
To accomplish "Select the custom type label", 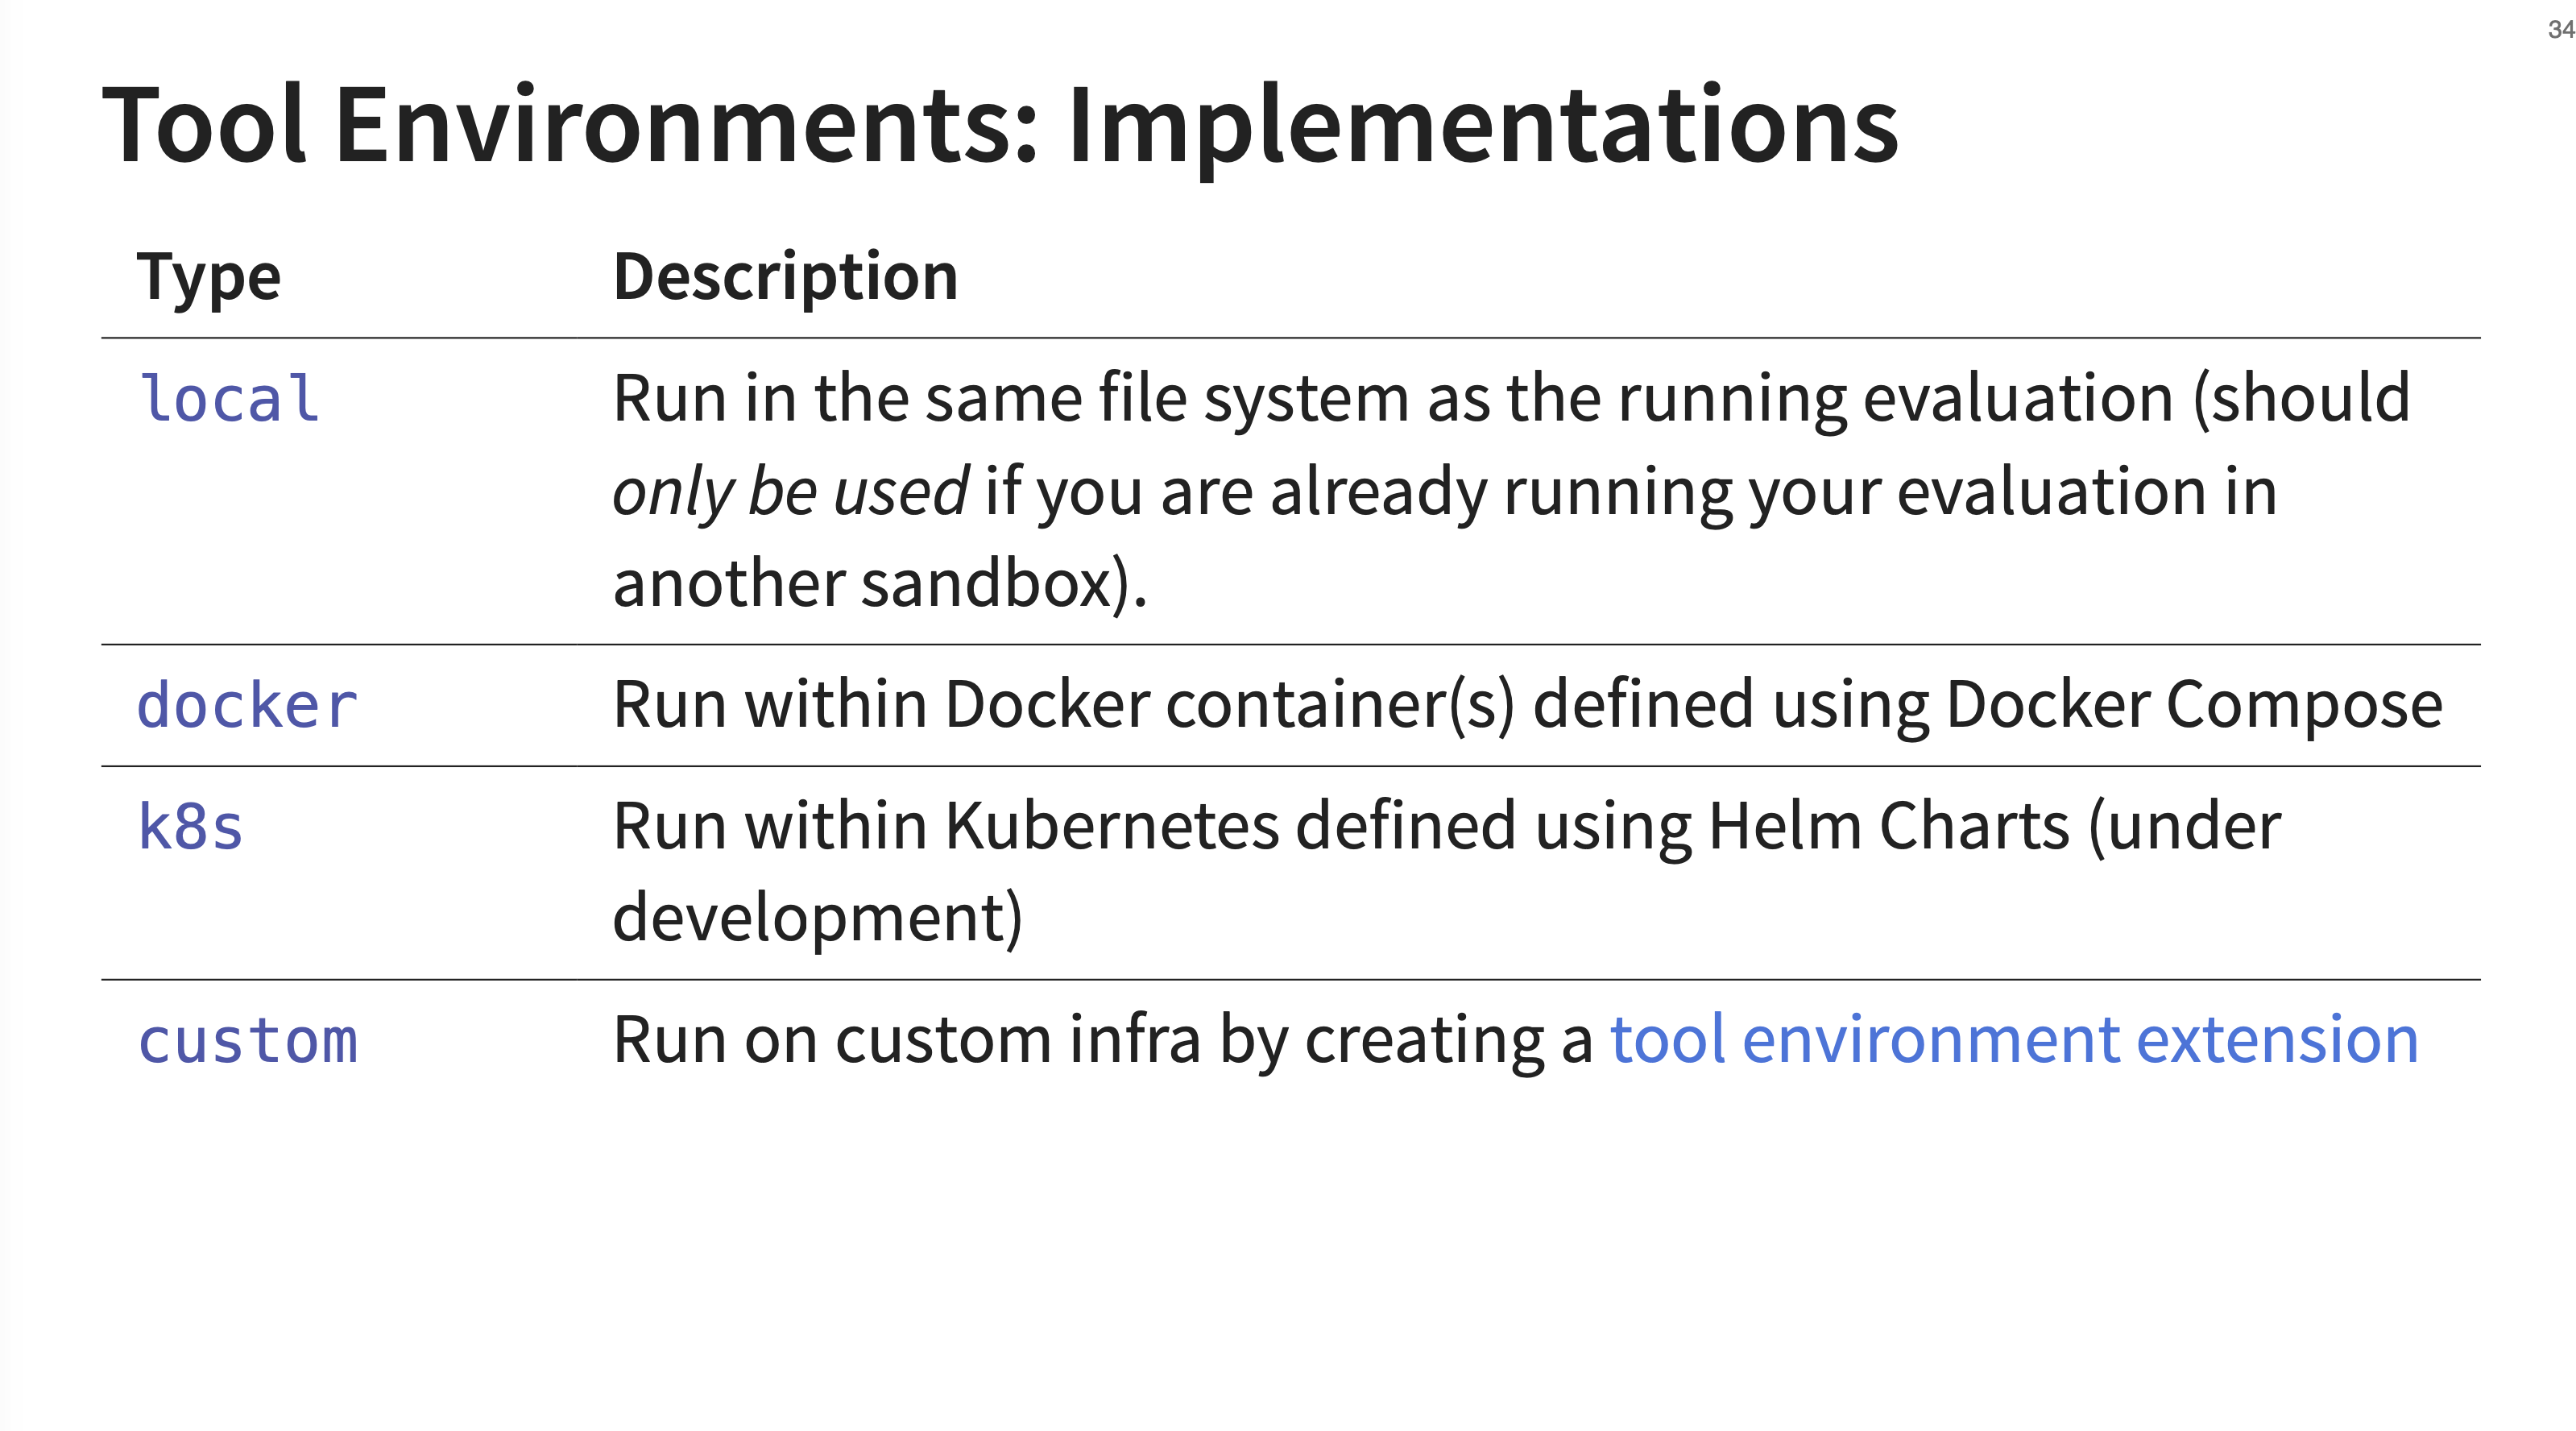I will (x=248, y=1041).
